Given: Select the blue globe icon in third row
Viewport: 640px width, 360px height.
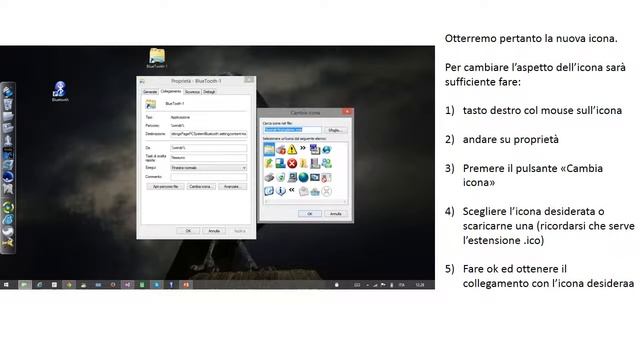Looking at the screenshot, I should pos(303,177).
